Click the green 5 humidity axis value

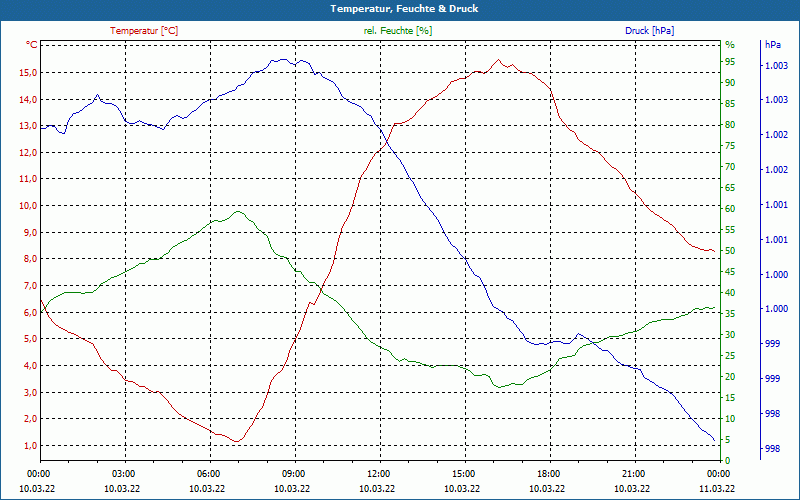click(x=728, y=440)
